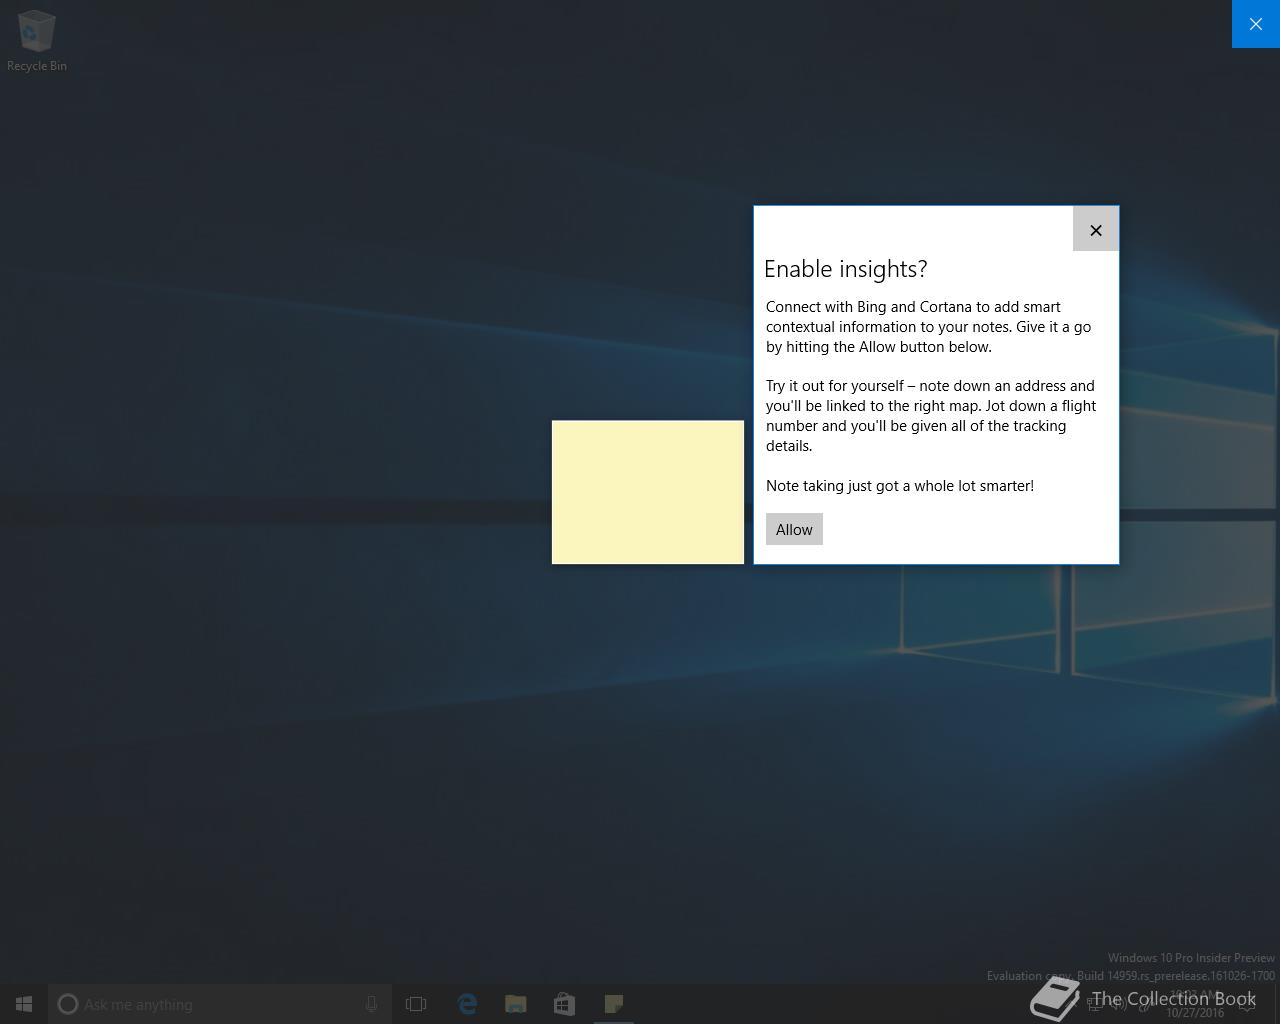Open File Explorer from the taskbar

point(516,1004)
